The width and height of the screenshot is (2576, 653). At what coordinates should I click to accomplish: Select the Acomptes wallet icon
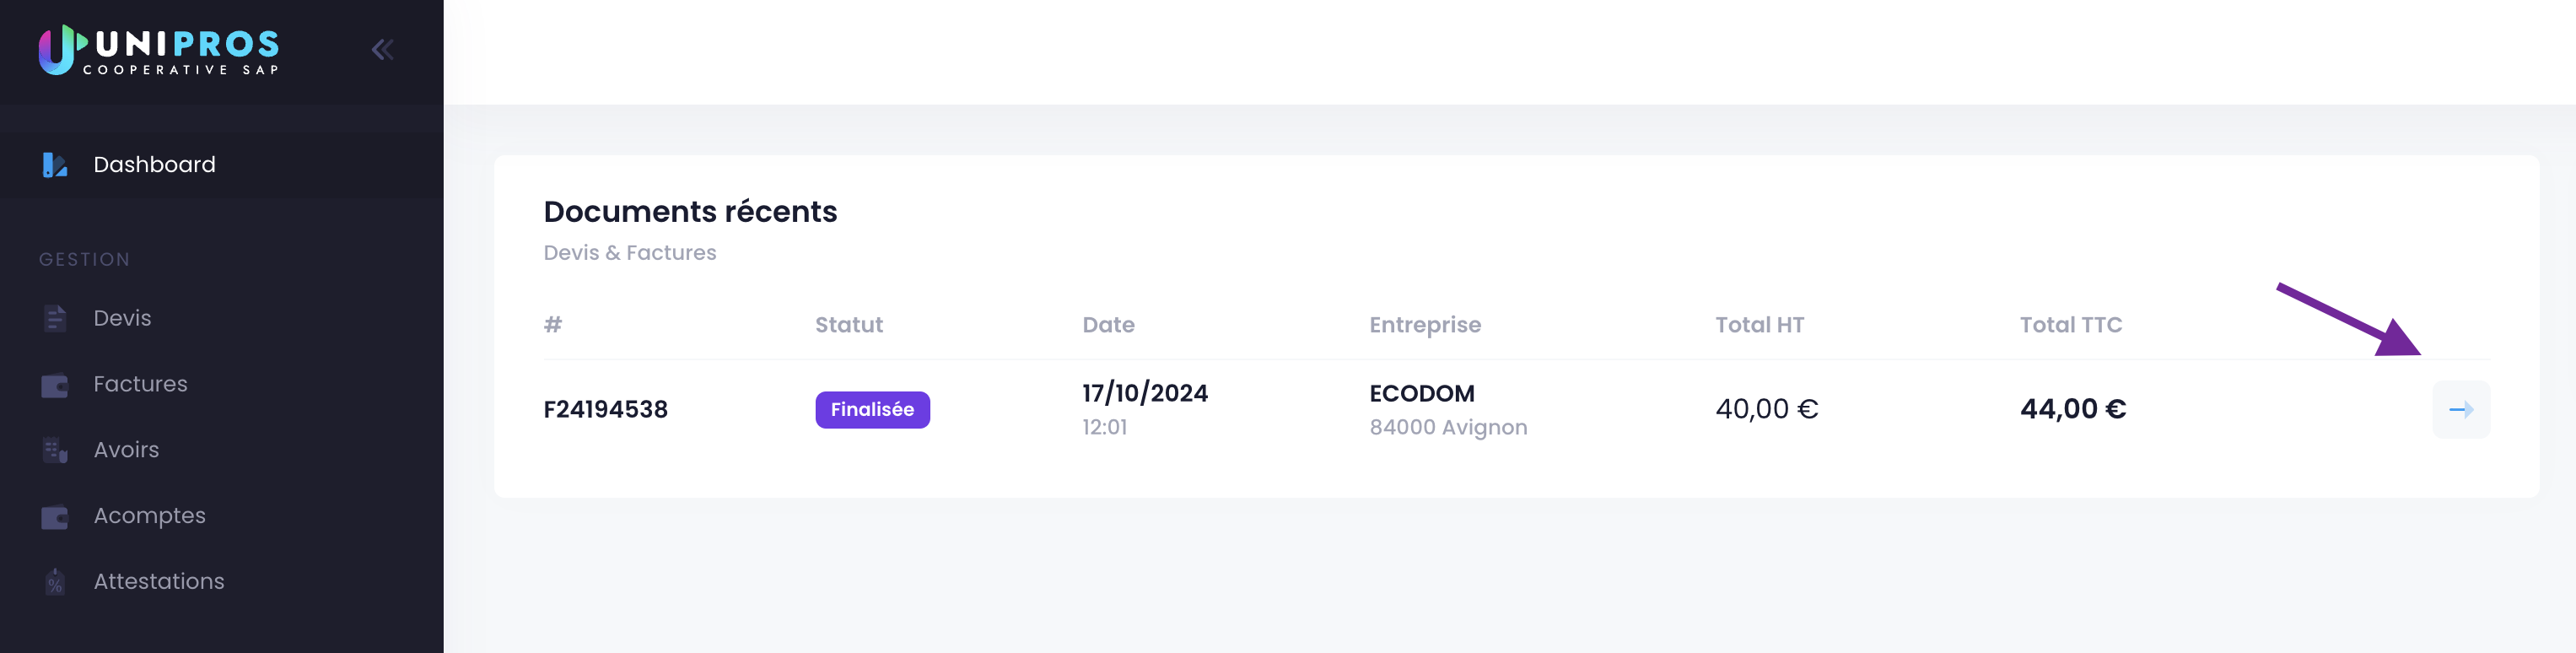[55, 516]
